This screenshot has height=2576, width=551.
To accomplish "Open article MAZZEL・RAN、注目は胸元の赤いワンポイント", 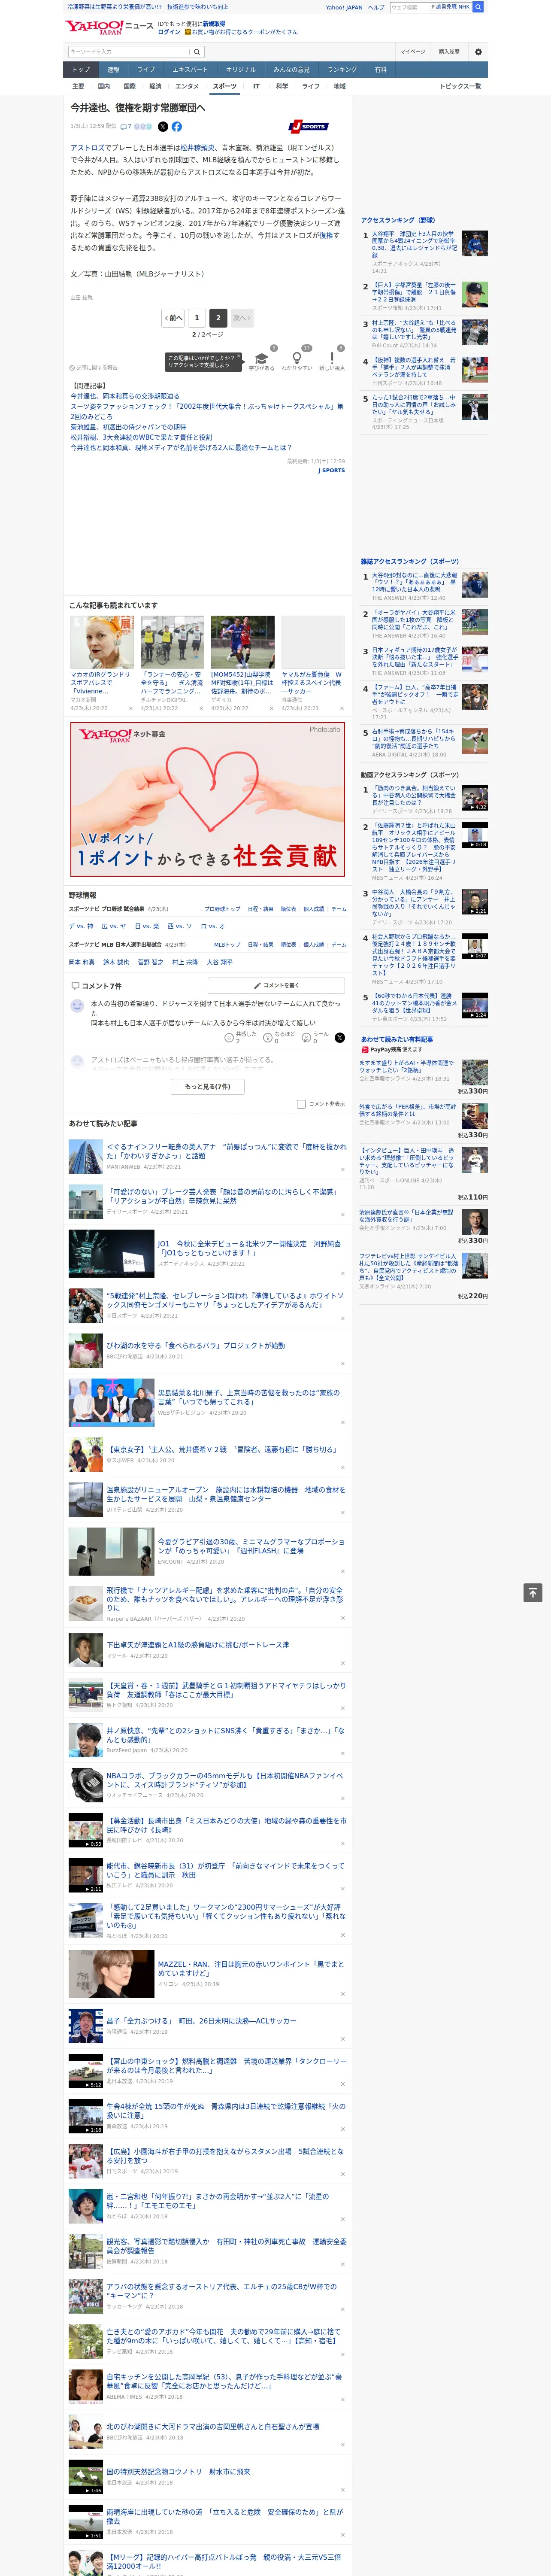I will [x=251, y=1969].
